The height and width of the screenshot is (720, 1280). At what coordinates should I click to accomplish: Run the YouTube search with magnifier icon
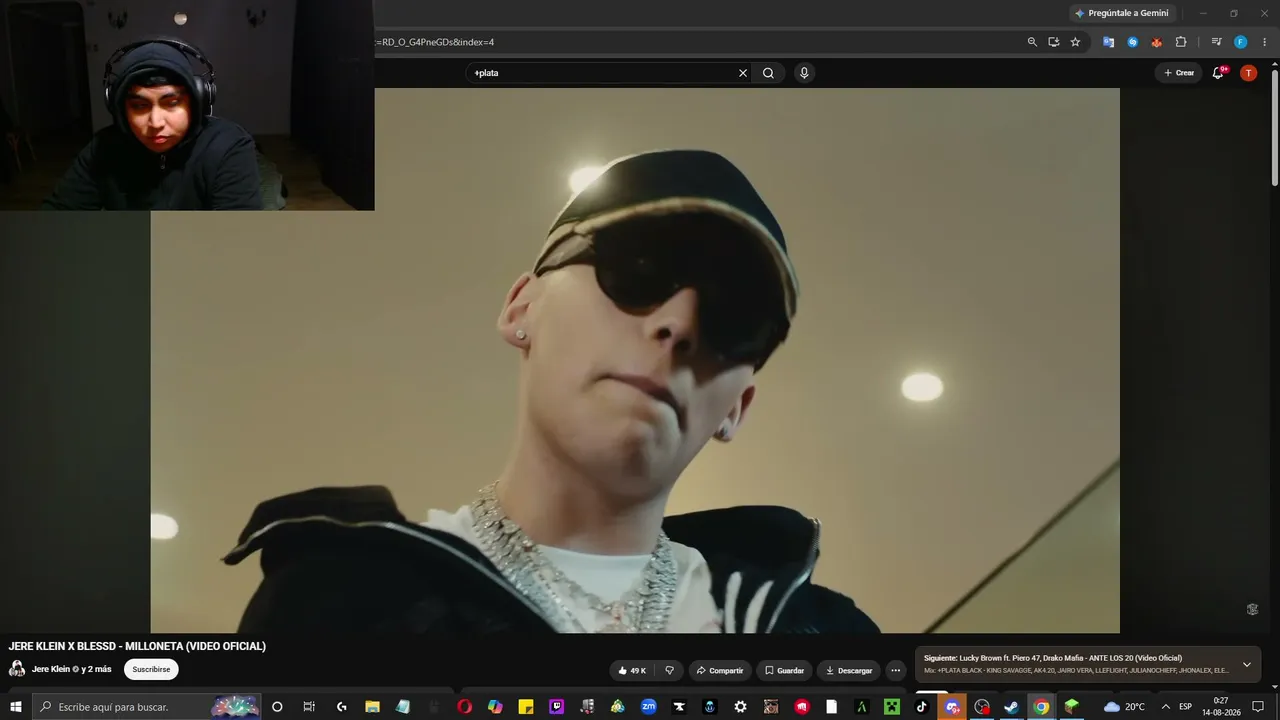pyautogui.click(x=768, y=73)
